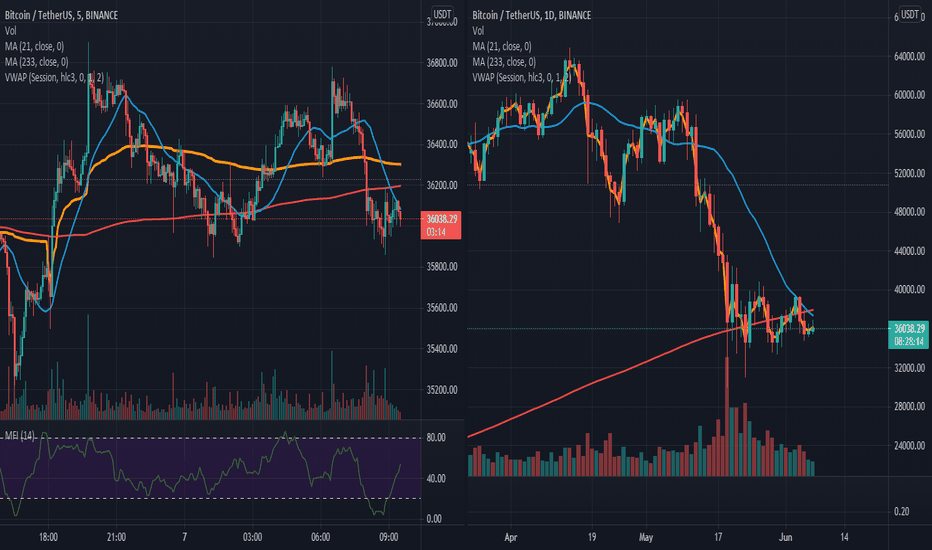Screen dimensions: 932x550
Task: Click the 21:00 time axis label
Action: tap(116, 537)
